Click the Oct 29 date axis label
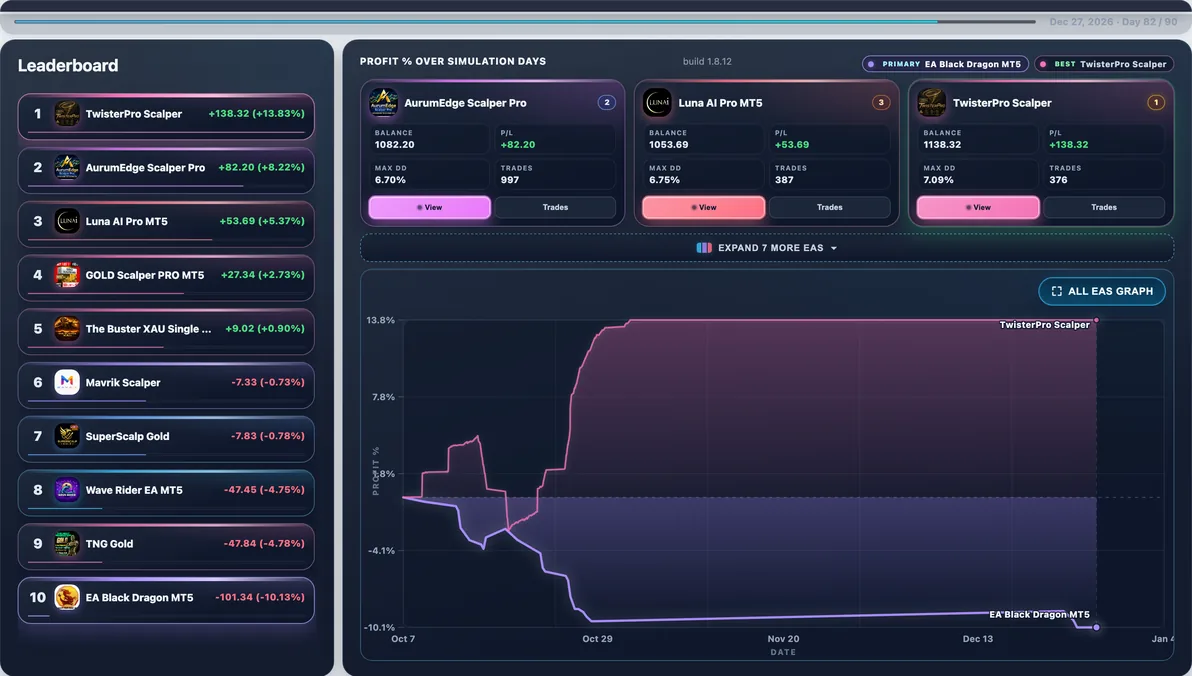Screen dimensions: 1192x676 click(x=598, y=639)
